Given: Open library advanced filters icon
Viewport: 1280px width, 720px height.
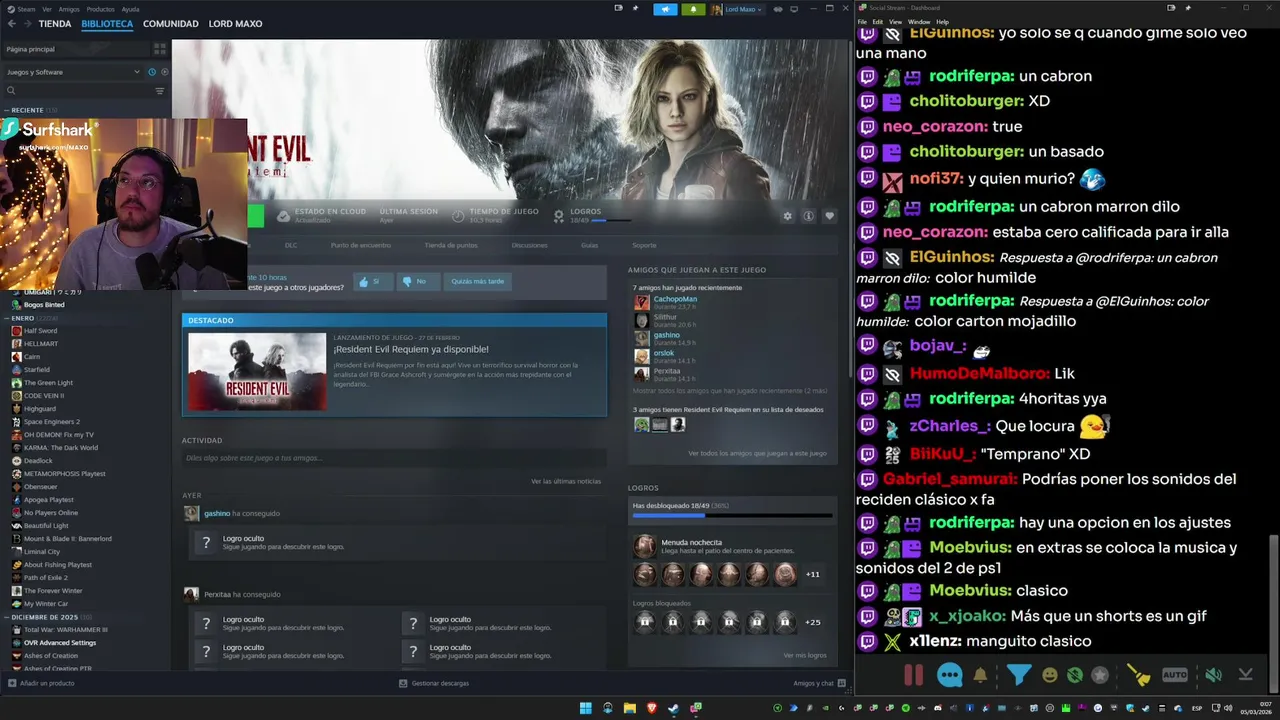Looking at the screenshot, I should [159, 91].
